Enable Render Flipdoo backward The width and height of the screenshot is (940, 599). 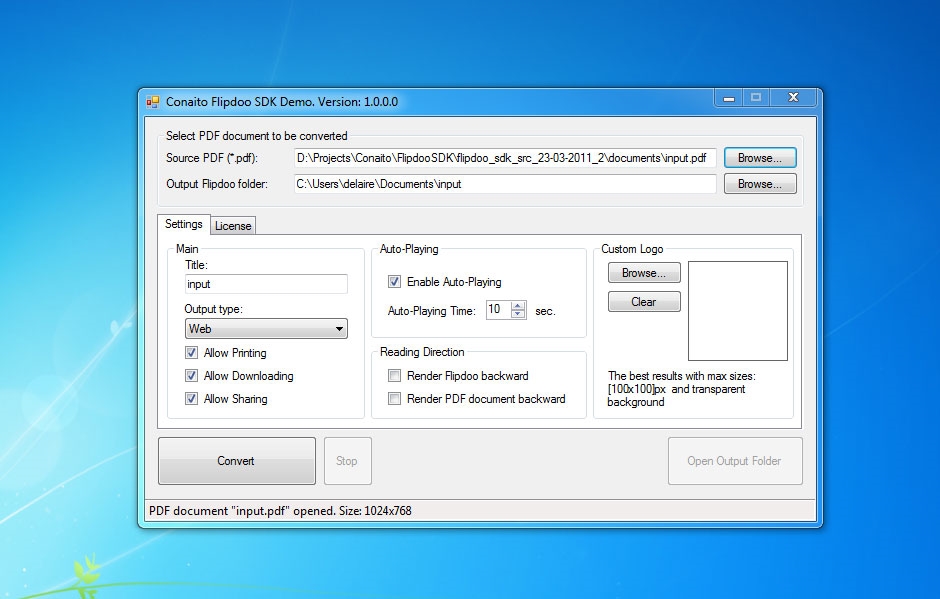click(394, 376)
